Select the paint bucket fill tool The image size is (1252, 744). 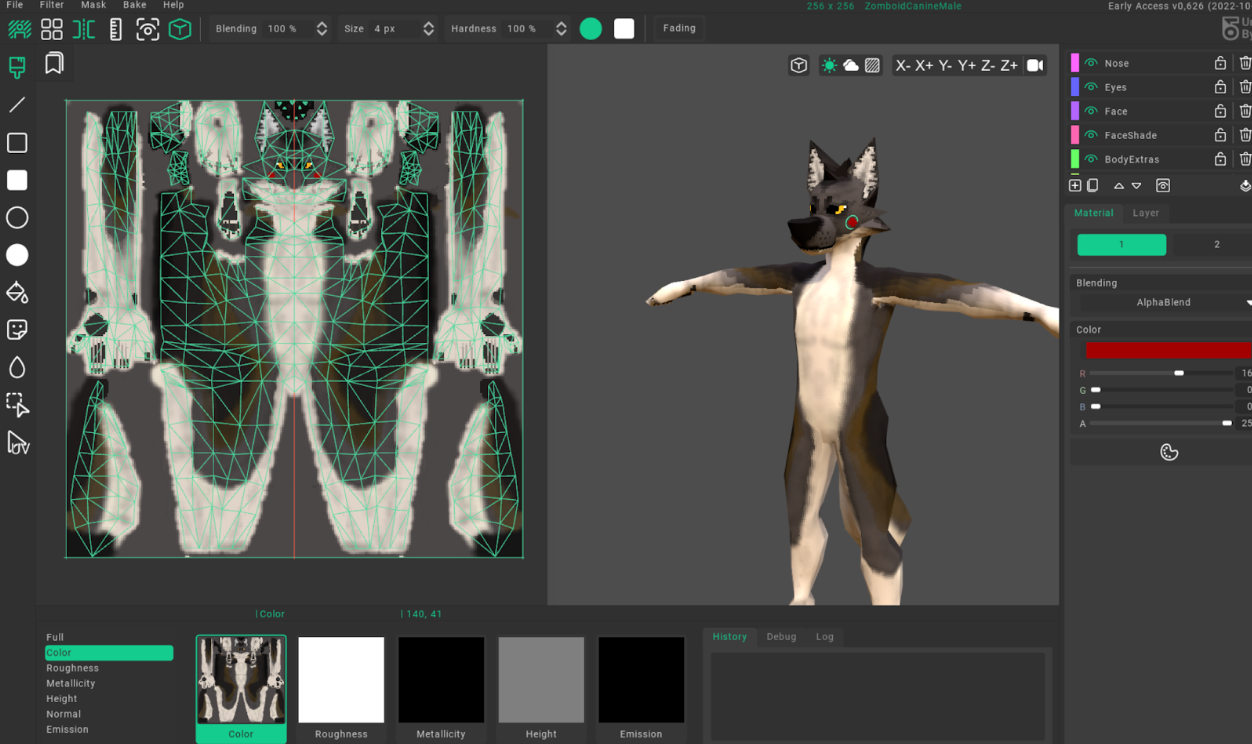tap(17, 293)
